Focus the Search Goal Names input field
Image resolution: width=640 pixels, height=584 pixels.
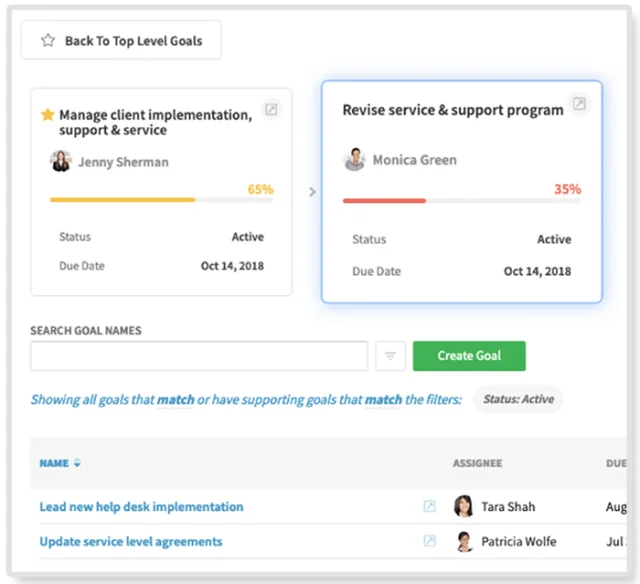point(199,356)
